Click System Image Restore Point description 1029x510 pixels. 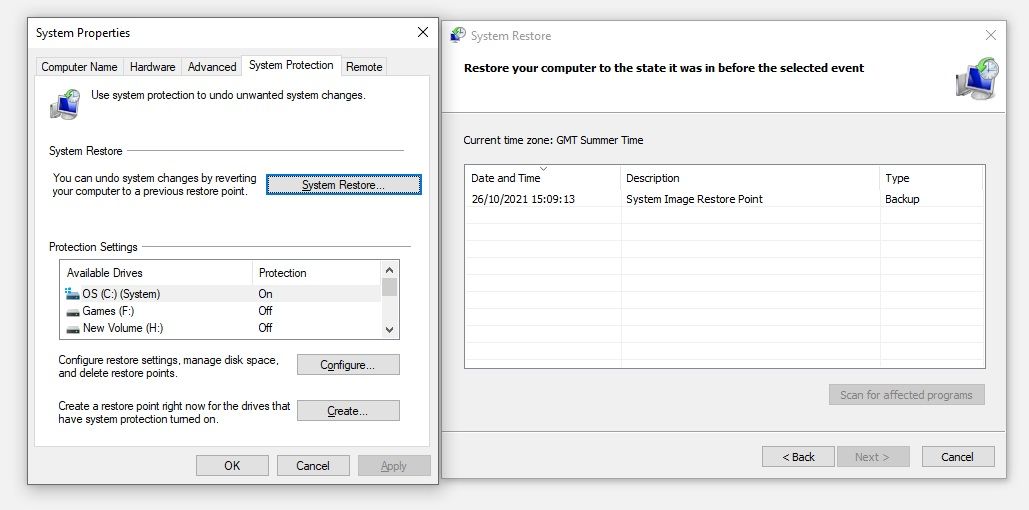tap(694, 199)
